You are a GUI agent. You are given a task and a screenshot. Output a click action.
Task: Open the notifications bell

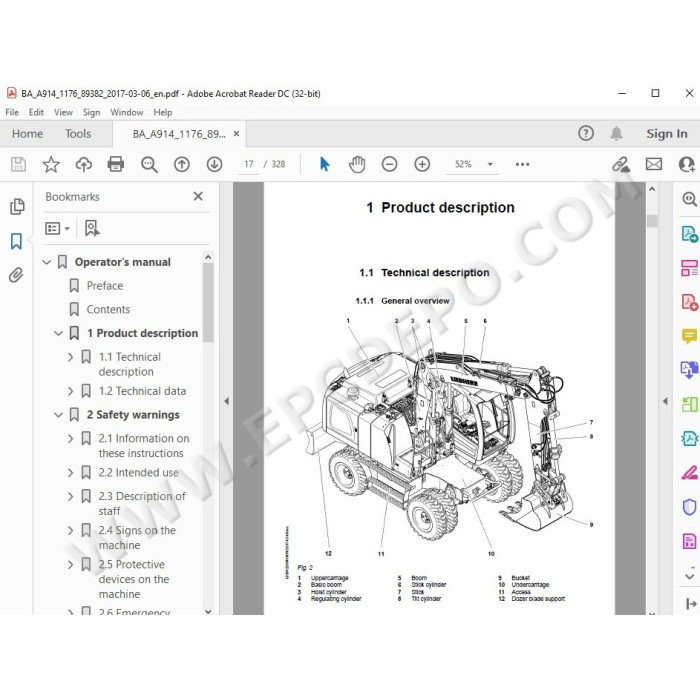pyautogui.click(x=617, y=133)
